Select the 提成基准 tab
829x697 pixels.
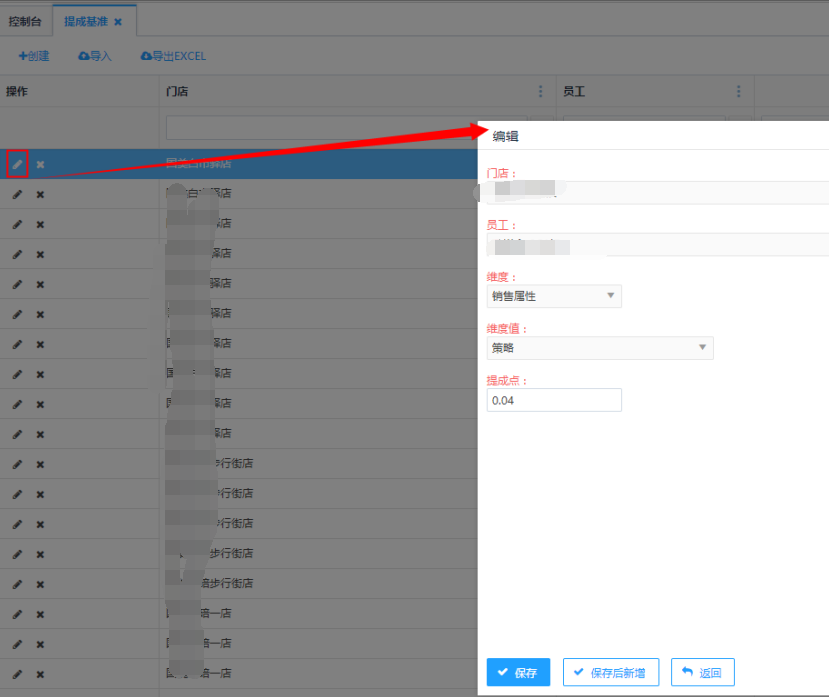85,21
